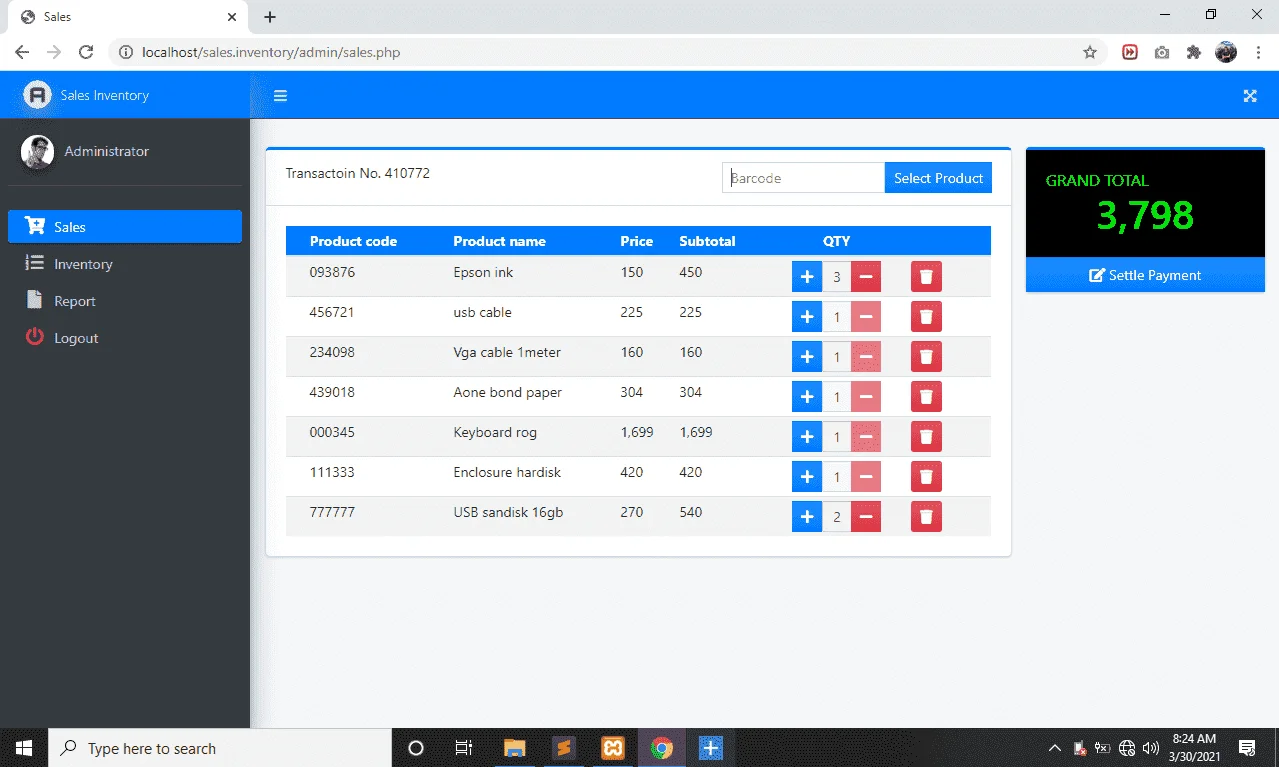The height and width of the screenshot is (767, 1279).
Task: Add another Keyboard rog
Action: pyautogui.click(x=807, y=437)
